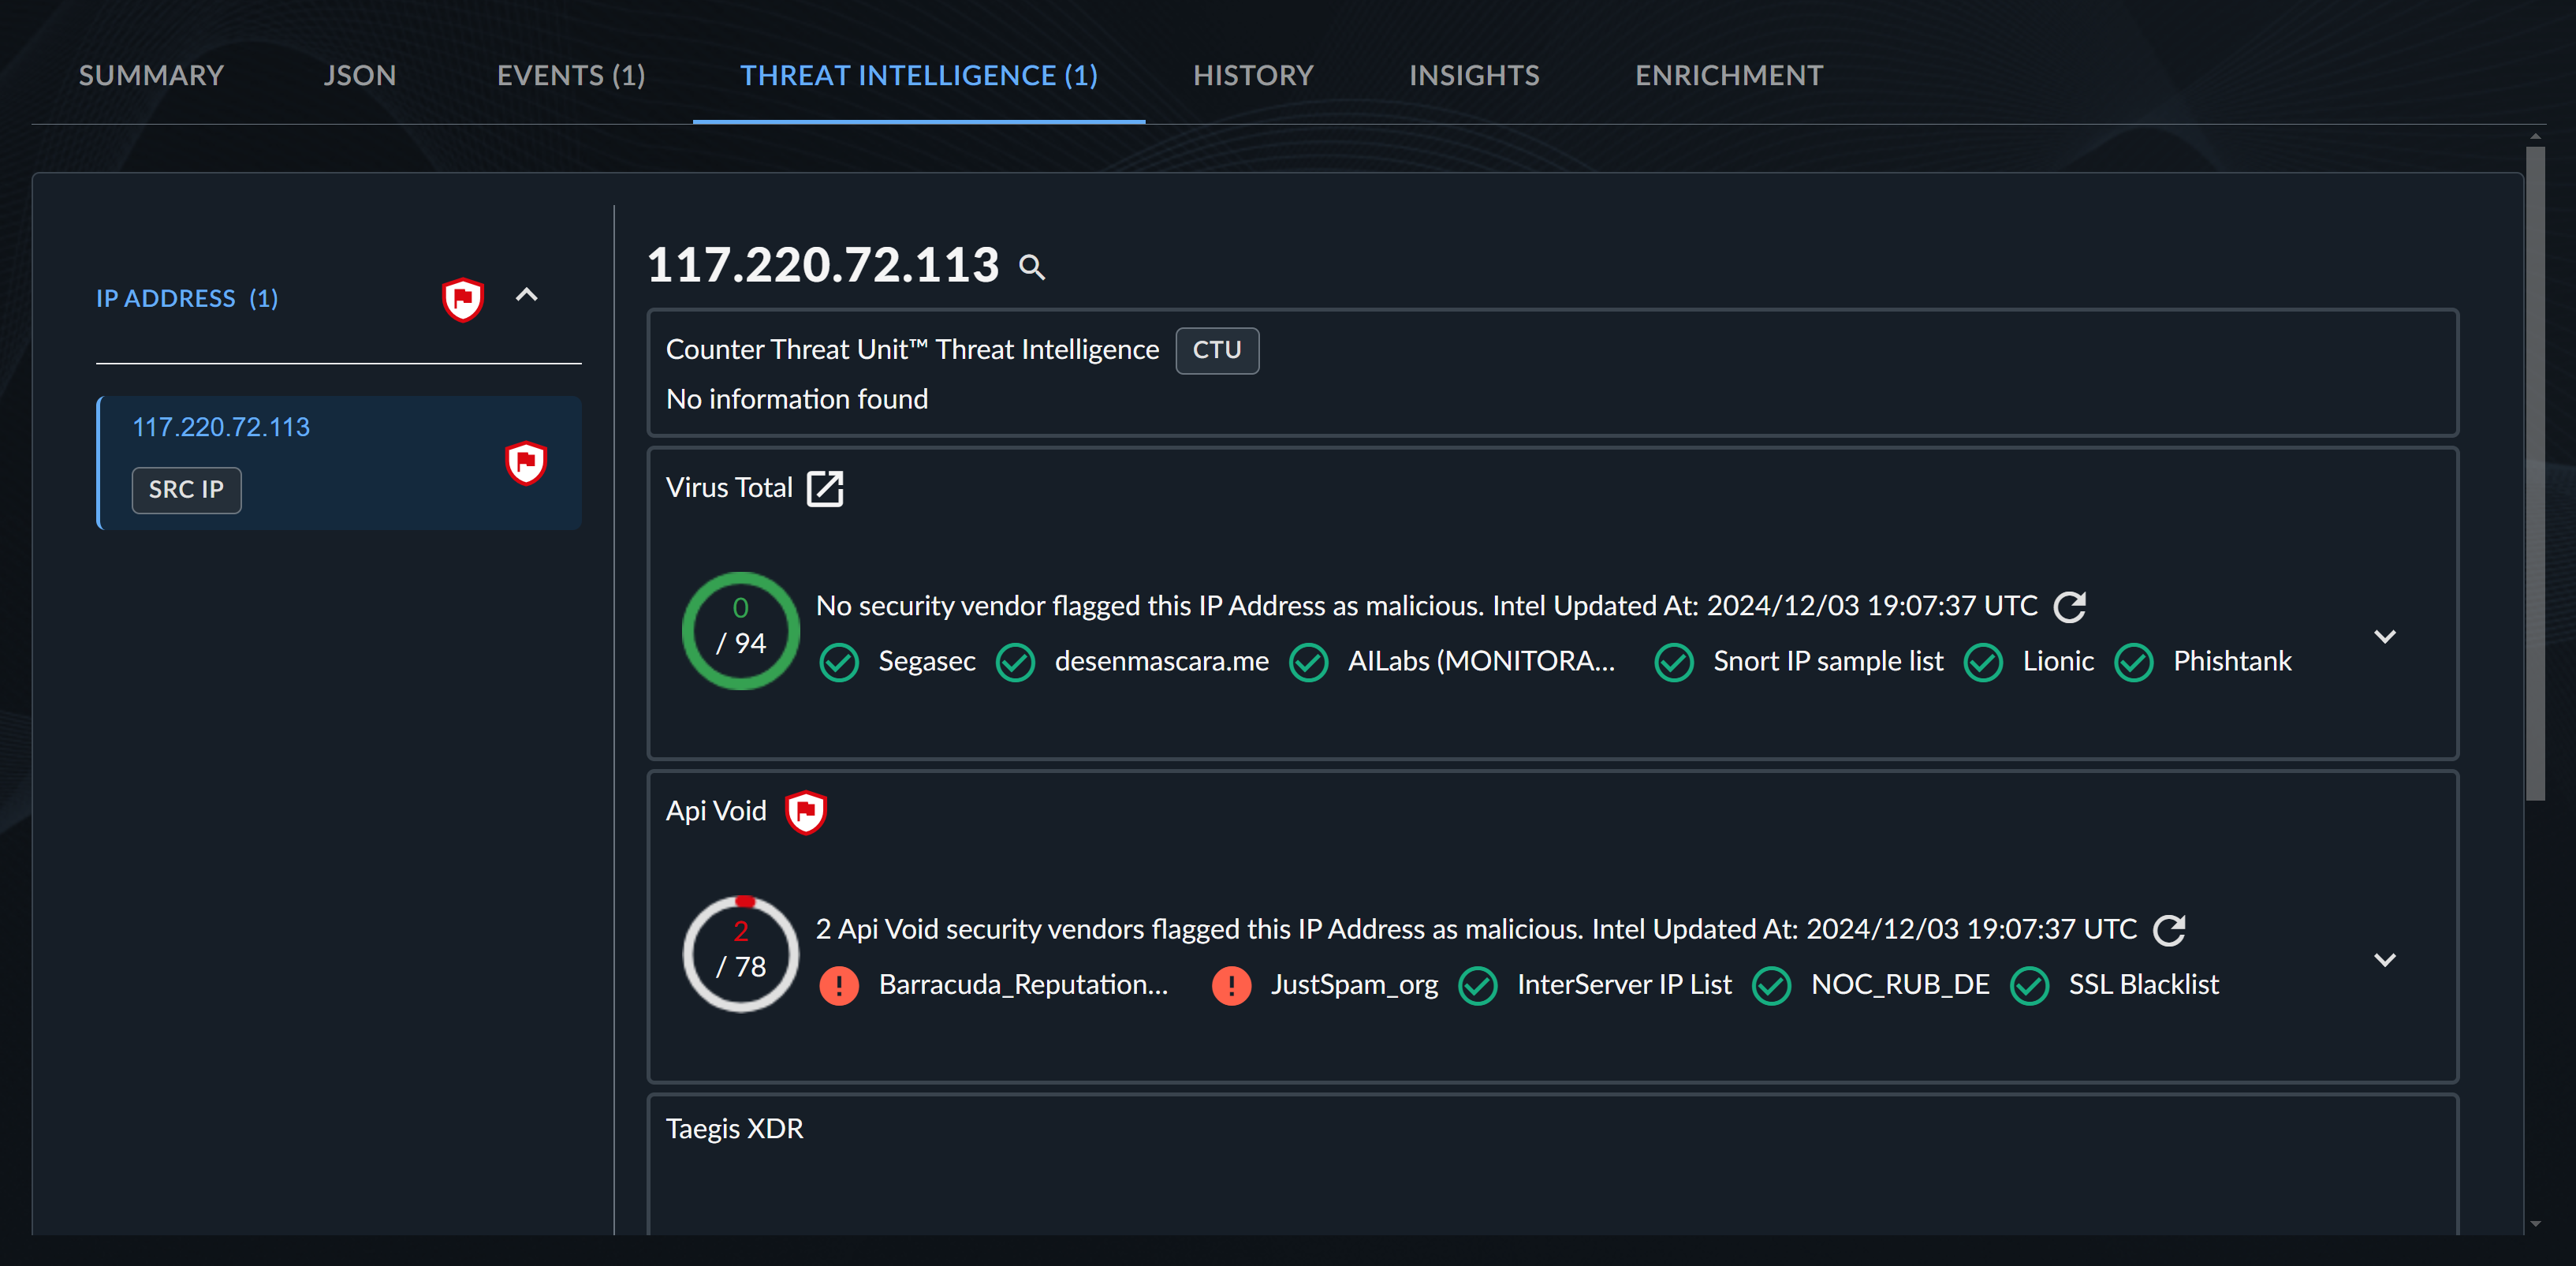Click the search magnifier next to 117.220.72.113 heading
Viewport: 2576px width, 1266px height.
coord(1031,267)
